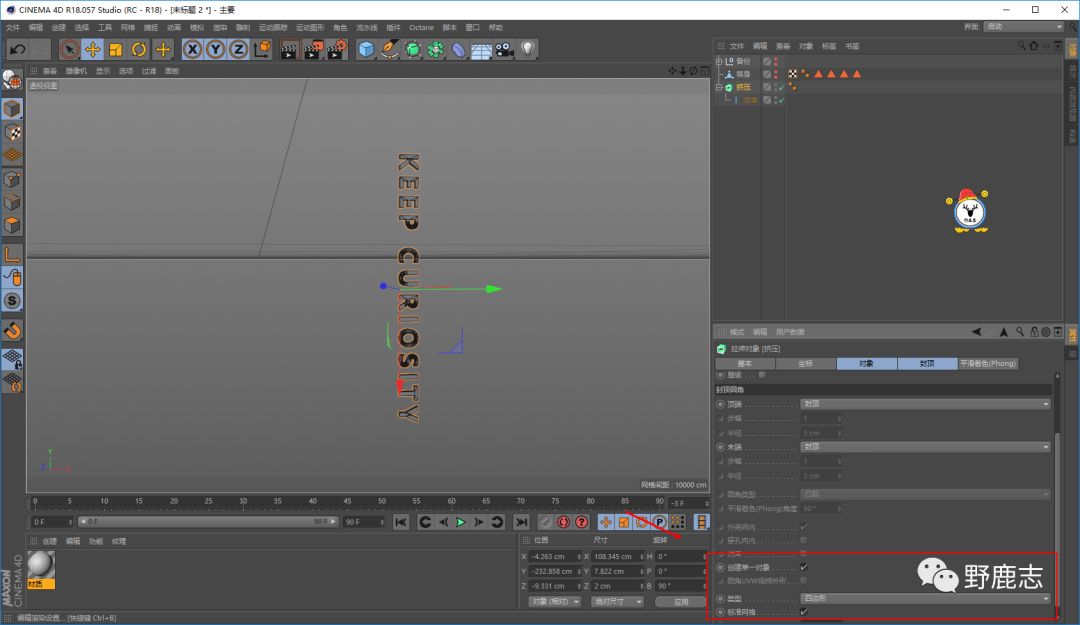Click the 应用 apply button

pyautogui.click(x=681, y=602)
